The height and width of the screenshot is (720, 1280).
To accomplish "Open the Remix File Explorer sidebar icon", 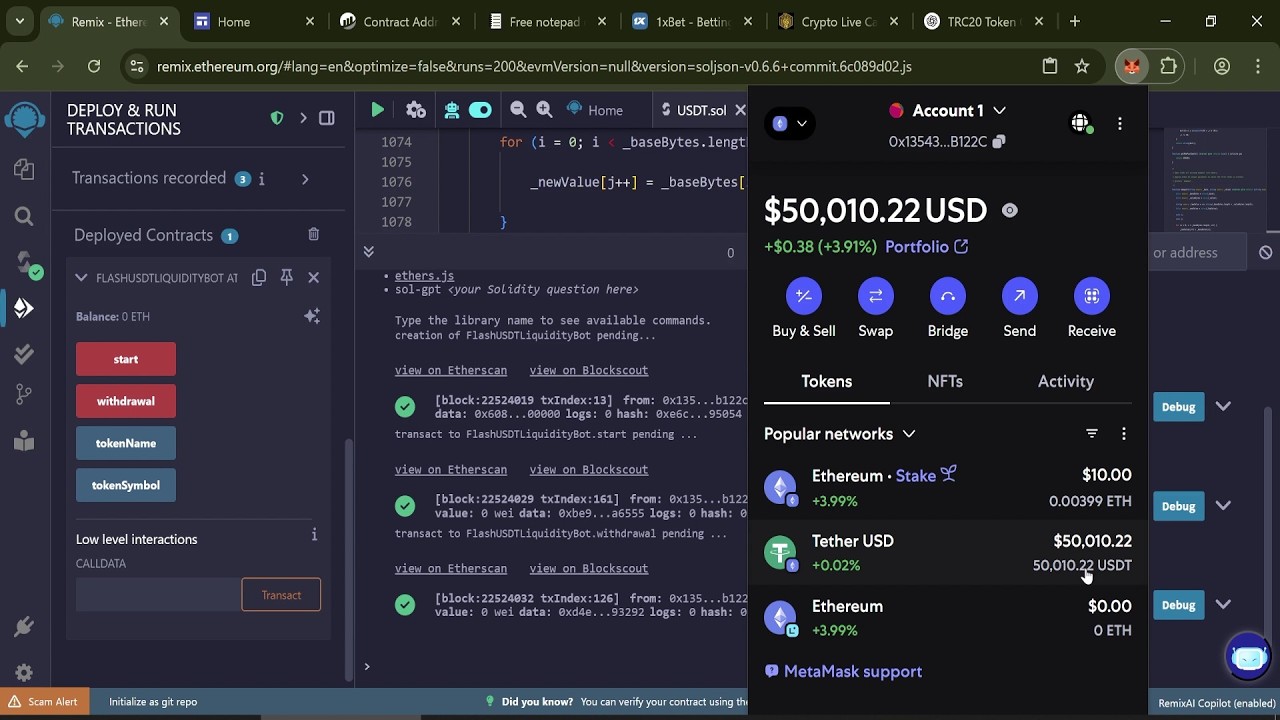I will (24, 170).
